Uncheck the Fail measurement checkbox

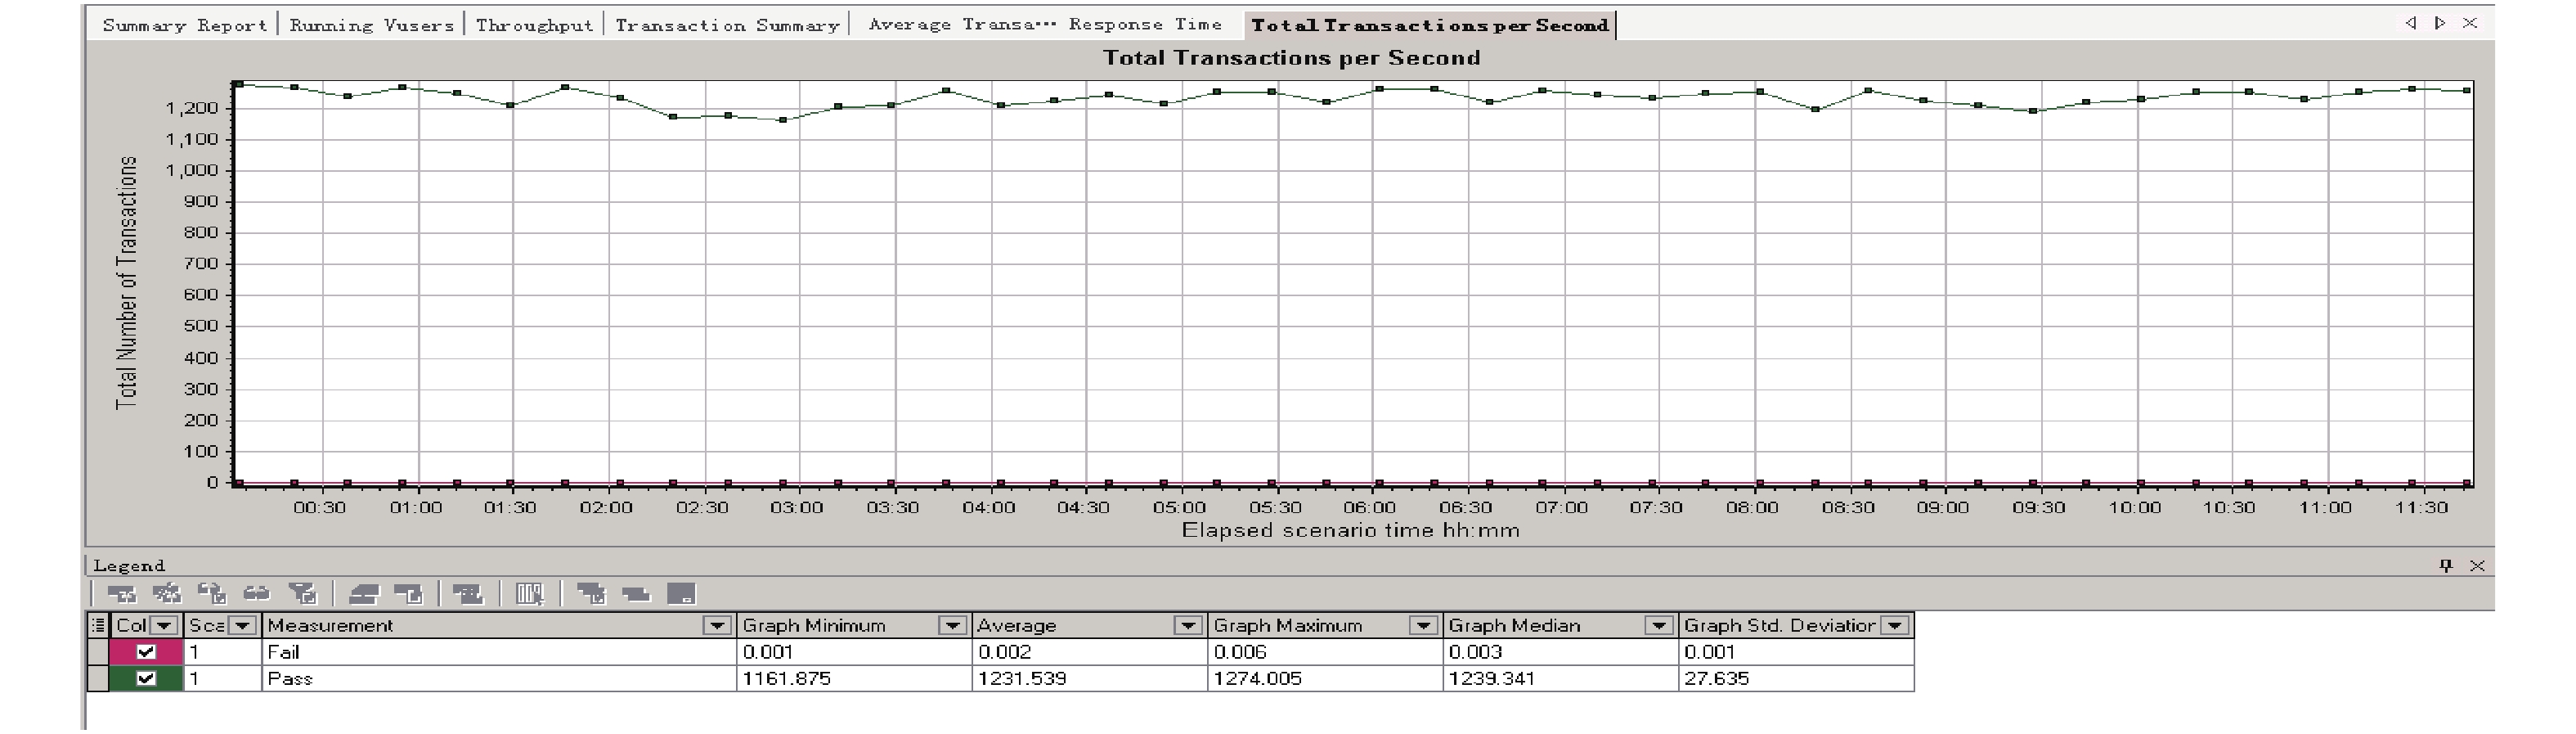click(146, 651)
